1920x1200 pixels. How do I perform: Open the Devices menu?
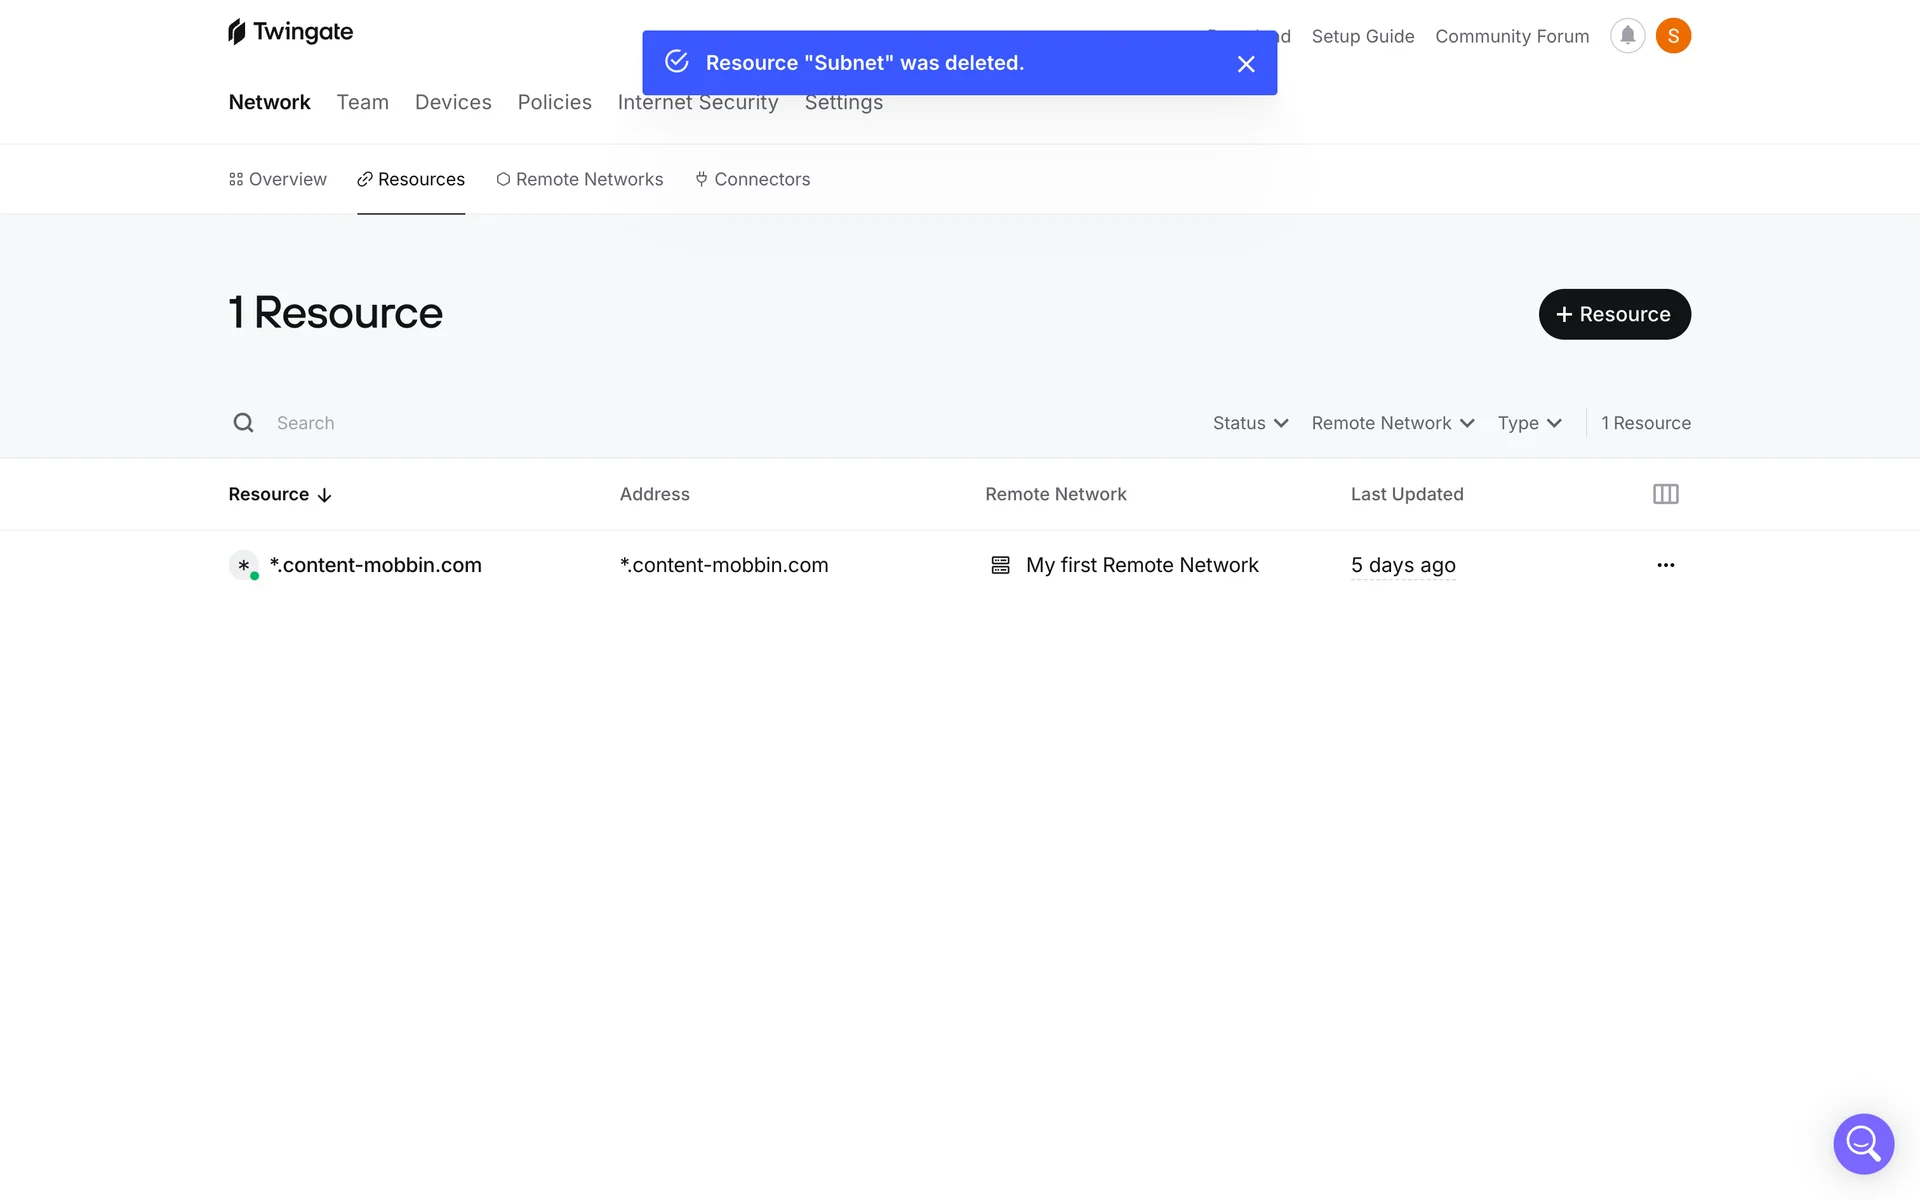tap(453, 102)
